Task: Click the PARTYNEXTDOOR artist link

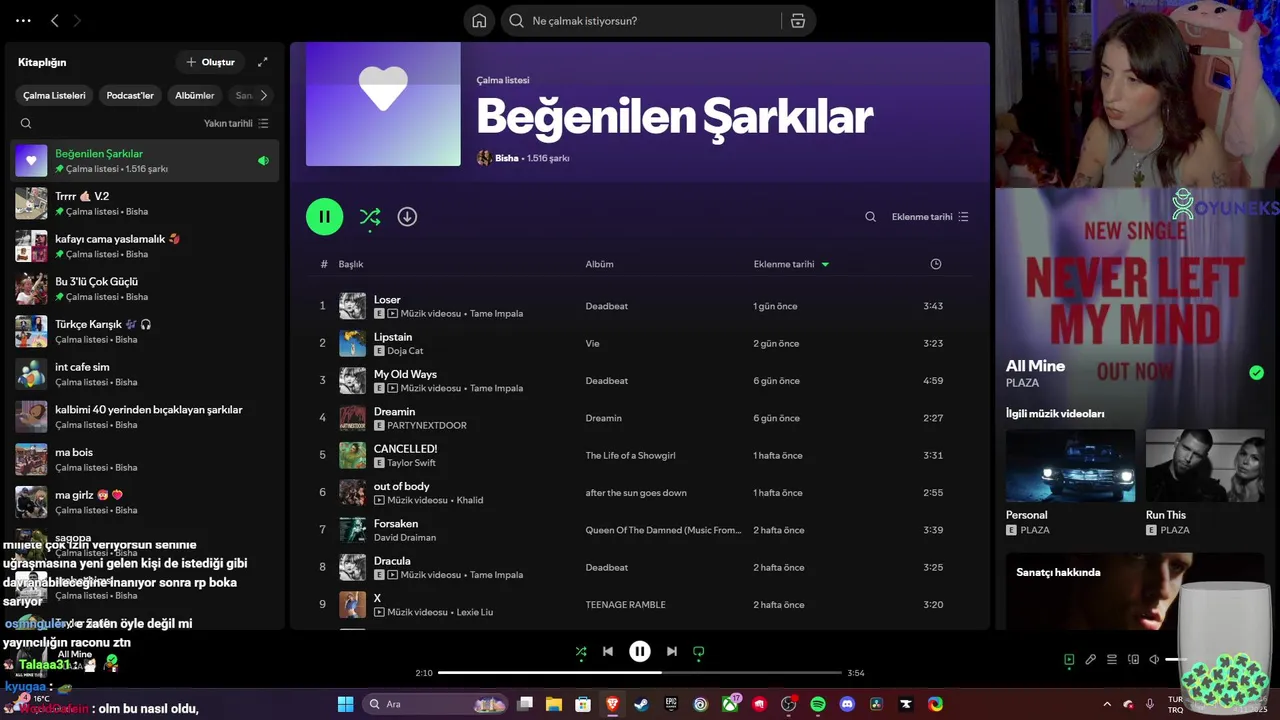Action: click(x=427, y=425)
